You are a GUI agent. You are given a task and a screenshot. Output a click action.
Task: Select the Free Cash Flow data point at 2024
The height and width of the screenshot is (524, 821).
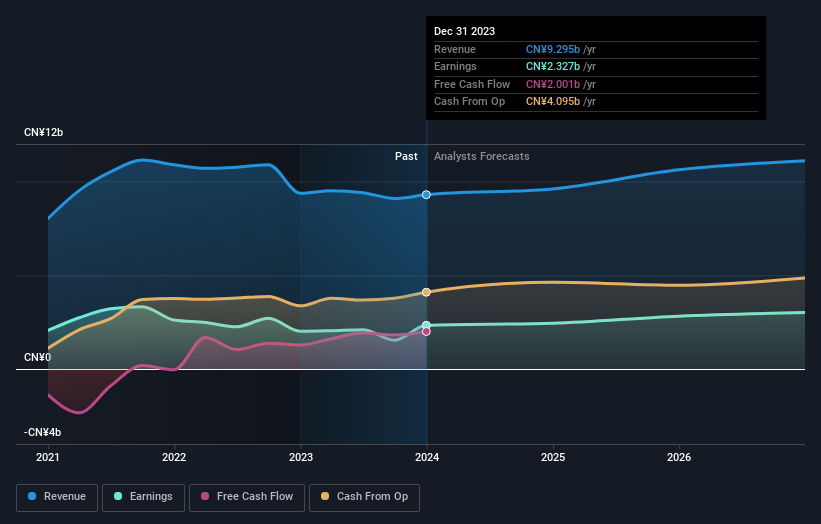click(x=426, y=331)
